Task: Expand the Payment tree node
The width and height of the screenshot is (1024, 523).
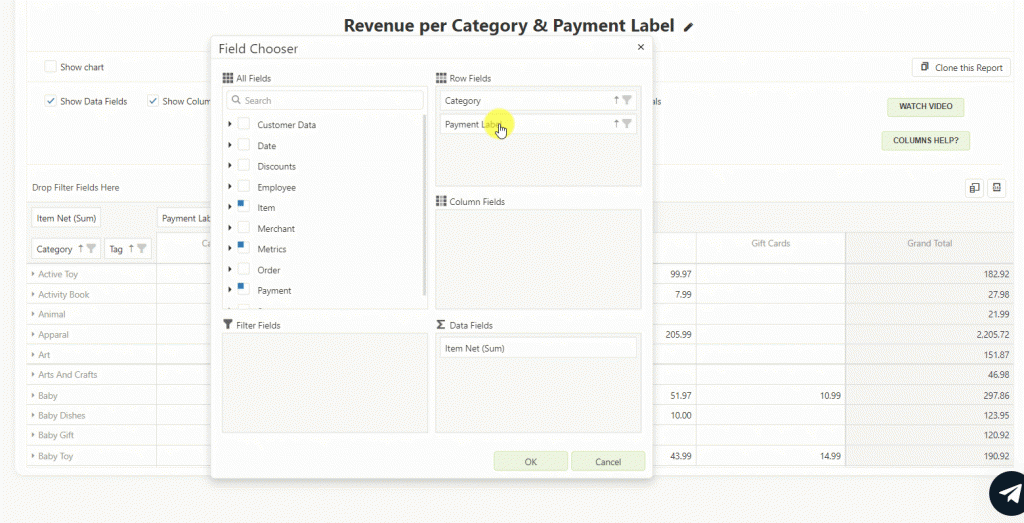Action: (x=230, y=290)
